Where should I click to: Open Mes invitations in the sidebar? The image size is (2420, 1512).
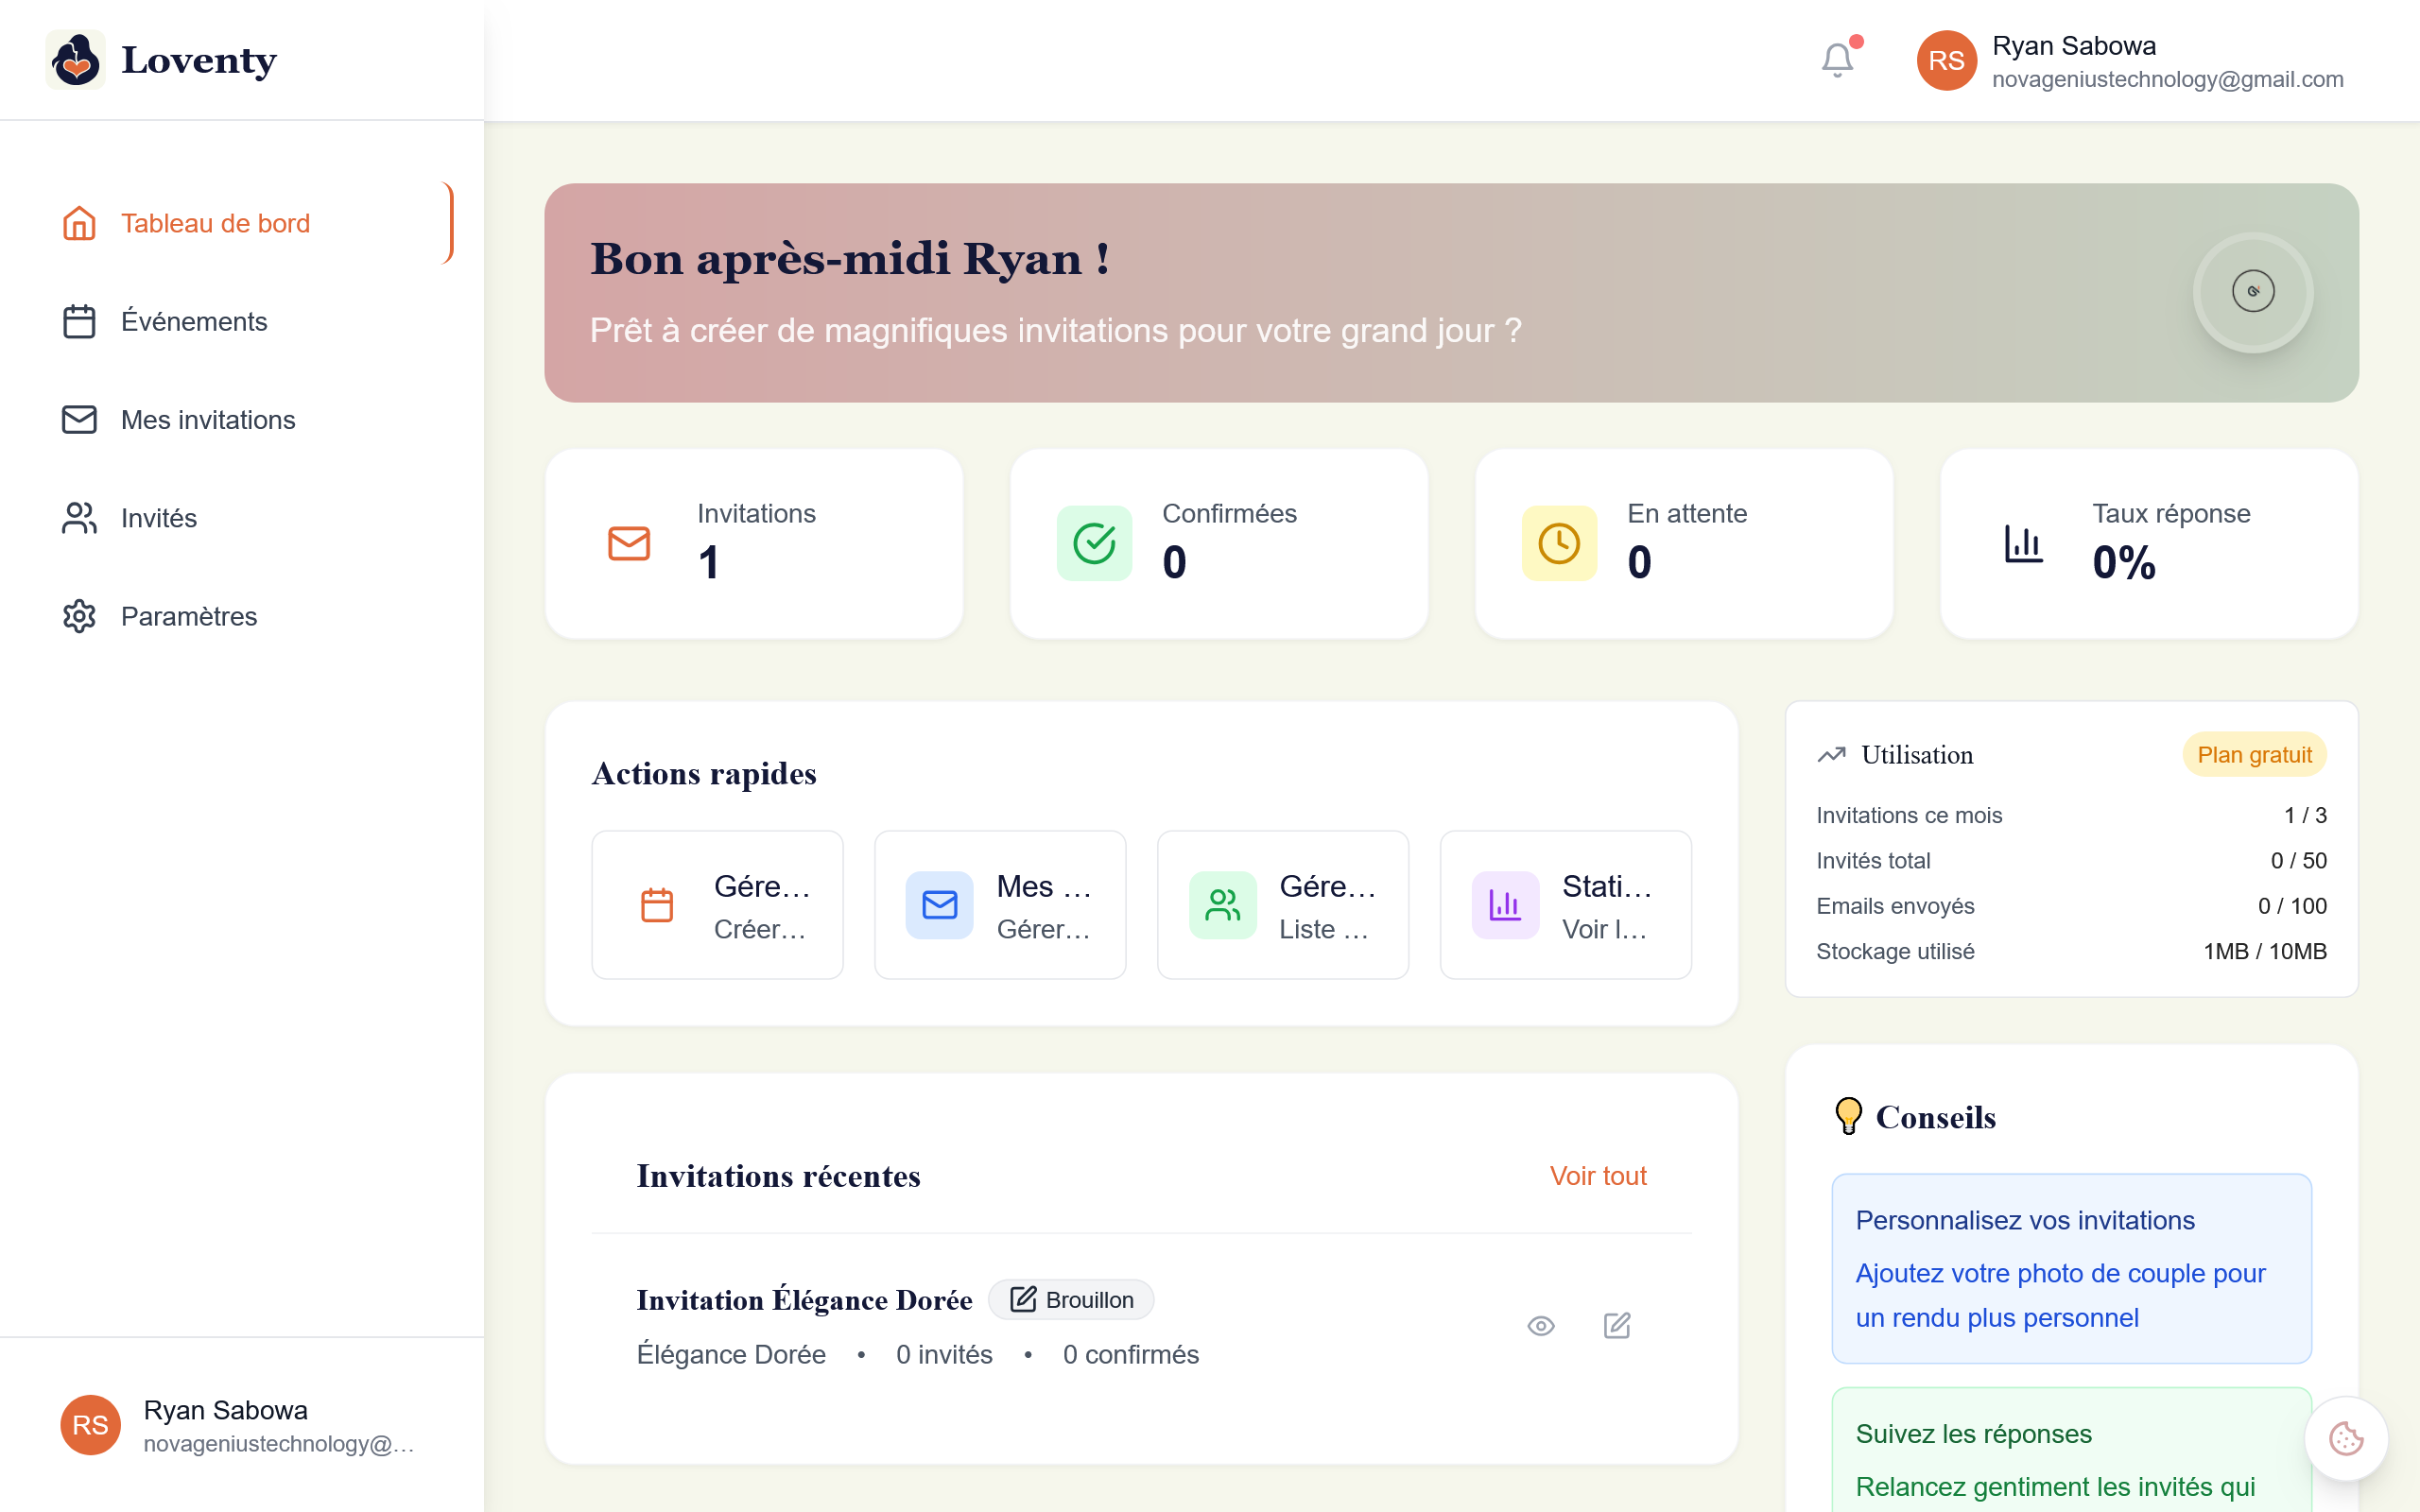(208, 420)
